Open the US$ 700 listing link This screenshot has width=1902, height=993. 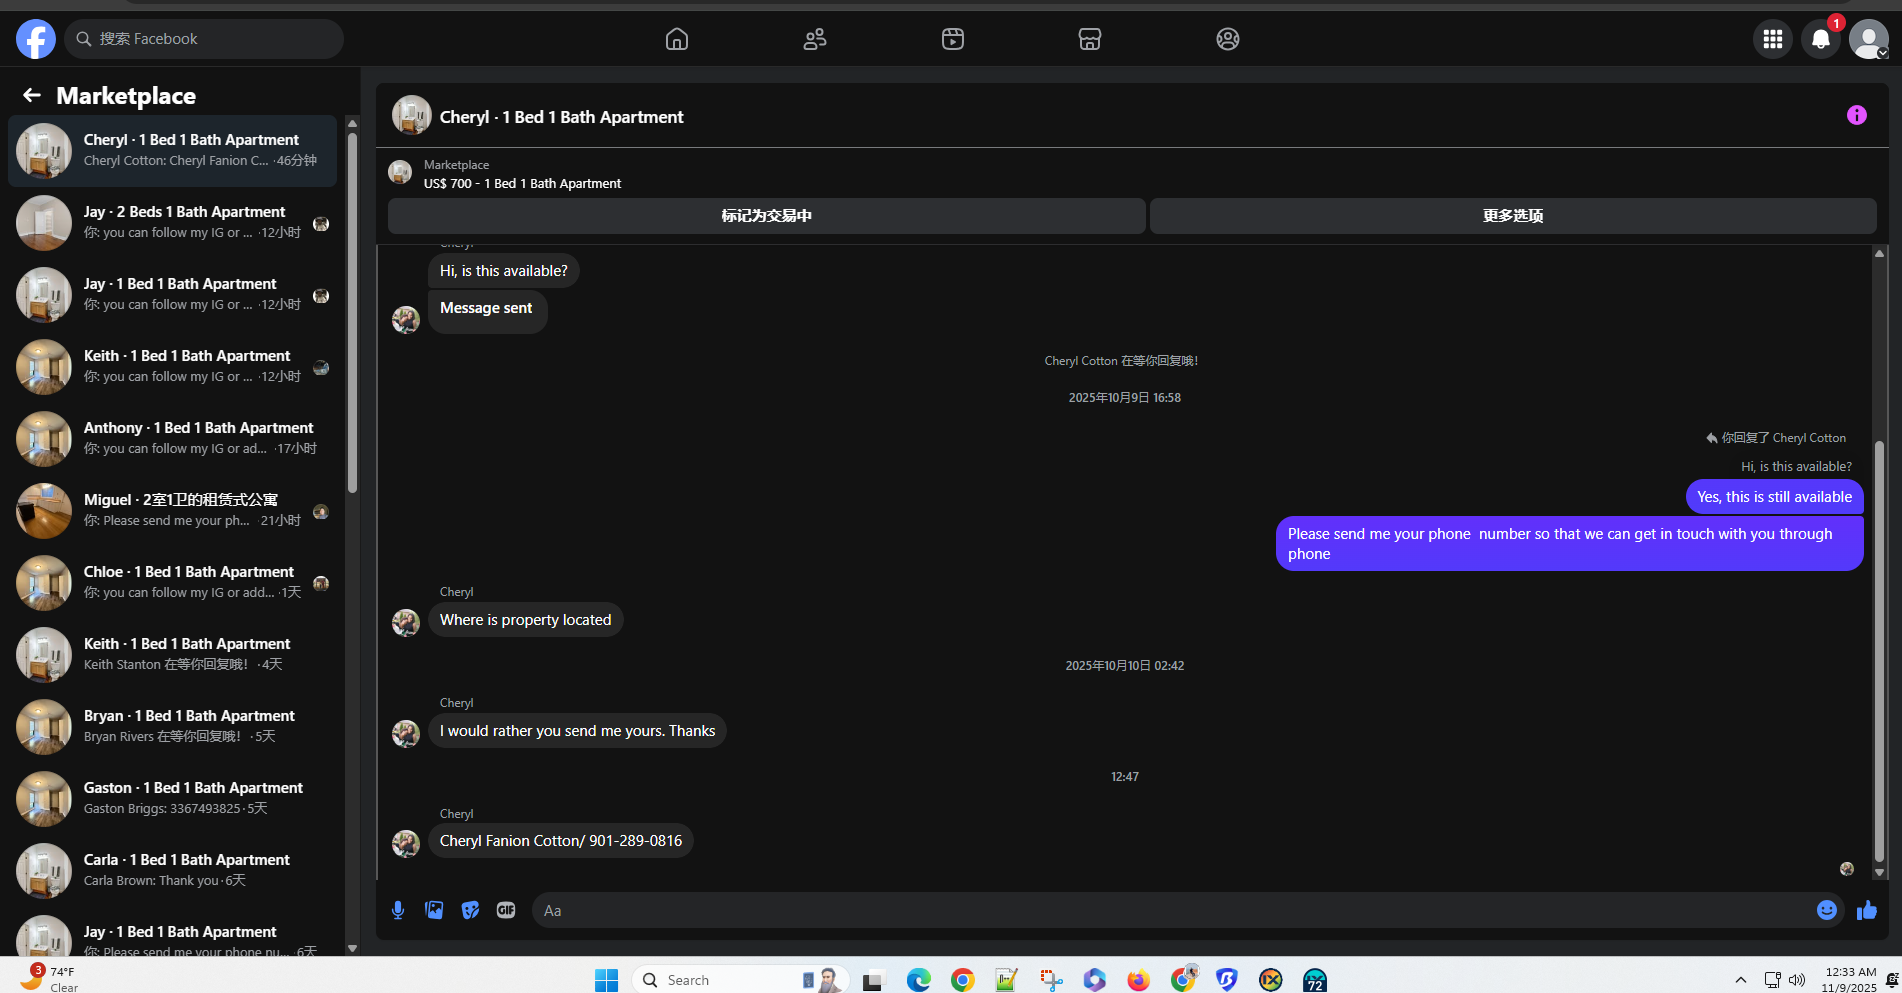point(522,184)
